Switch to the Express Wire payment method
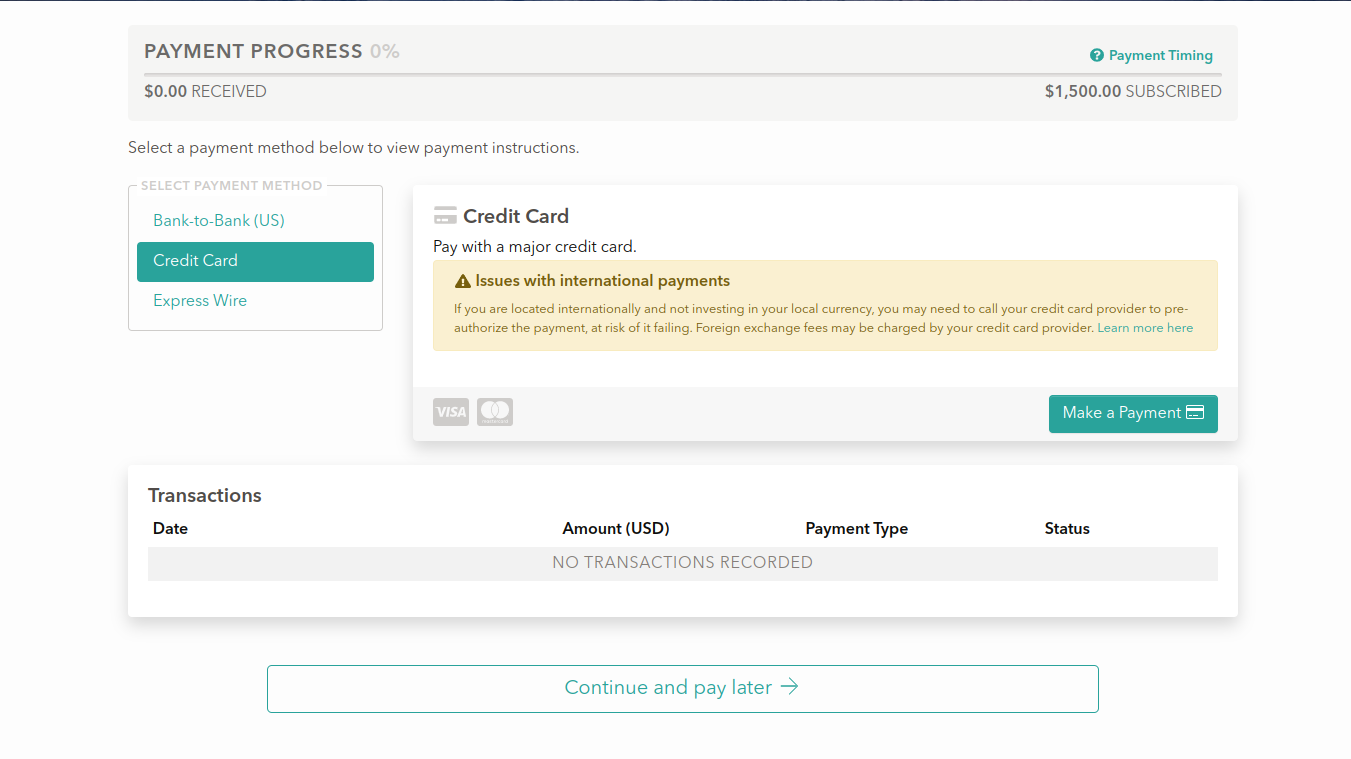Viewport: 1351px width, 759px height. click(200, 300)
